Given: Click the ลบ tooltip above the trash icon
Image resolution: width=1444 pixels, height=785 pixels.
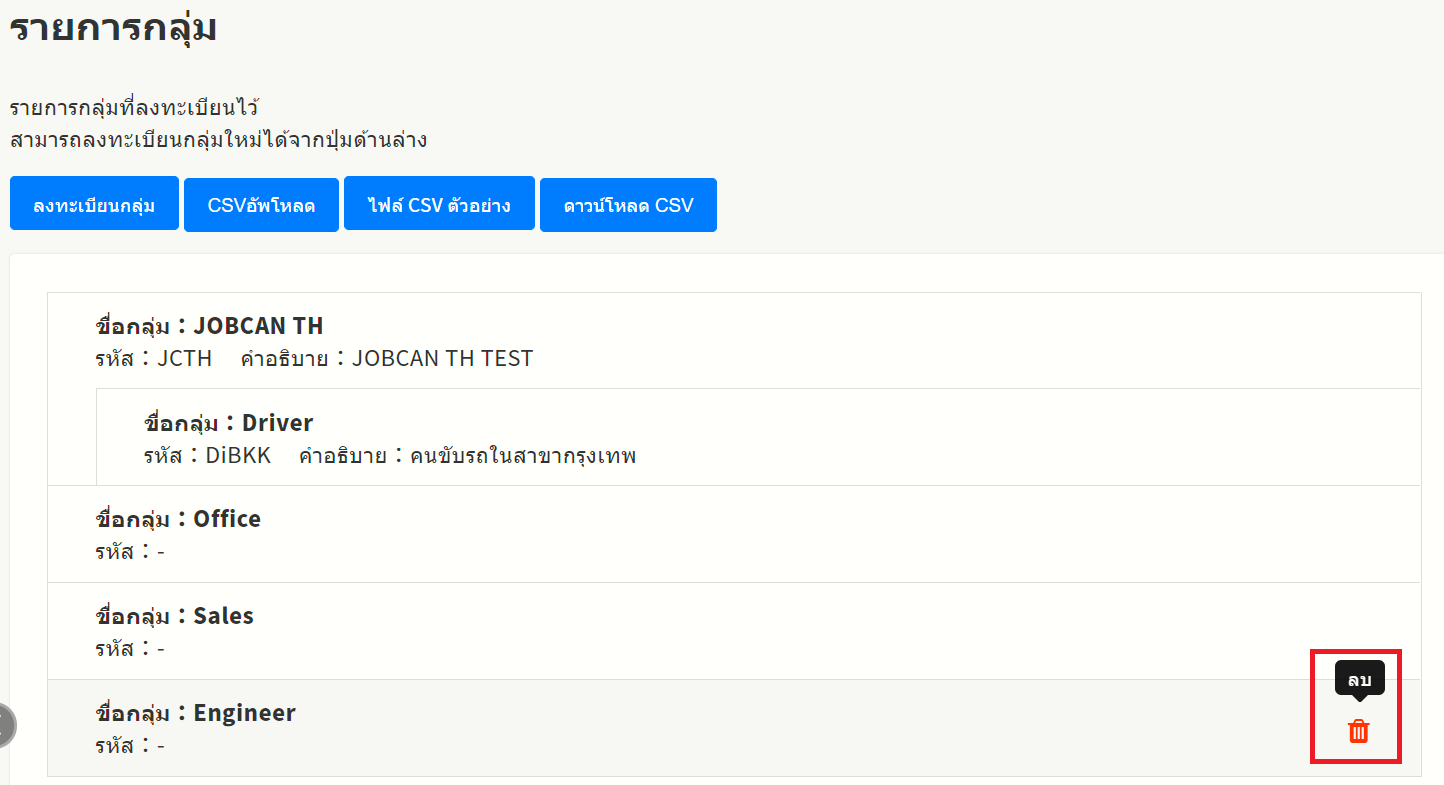Looking at the screenshot, I should [1359, 679].
